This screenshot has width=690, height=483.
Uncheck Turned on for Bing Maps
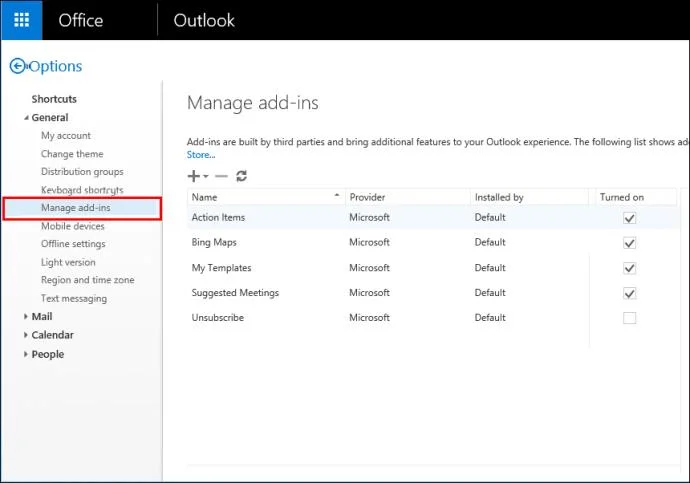(x=629, y=243)
